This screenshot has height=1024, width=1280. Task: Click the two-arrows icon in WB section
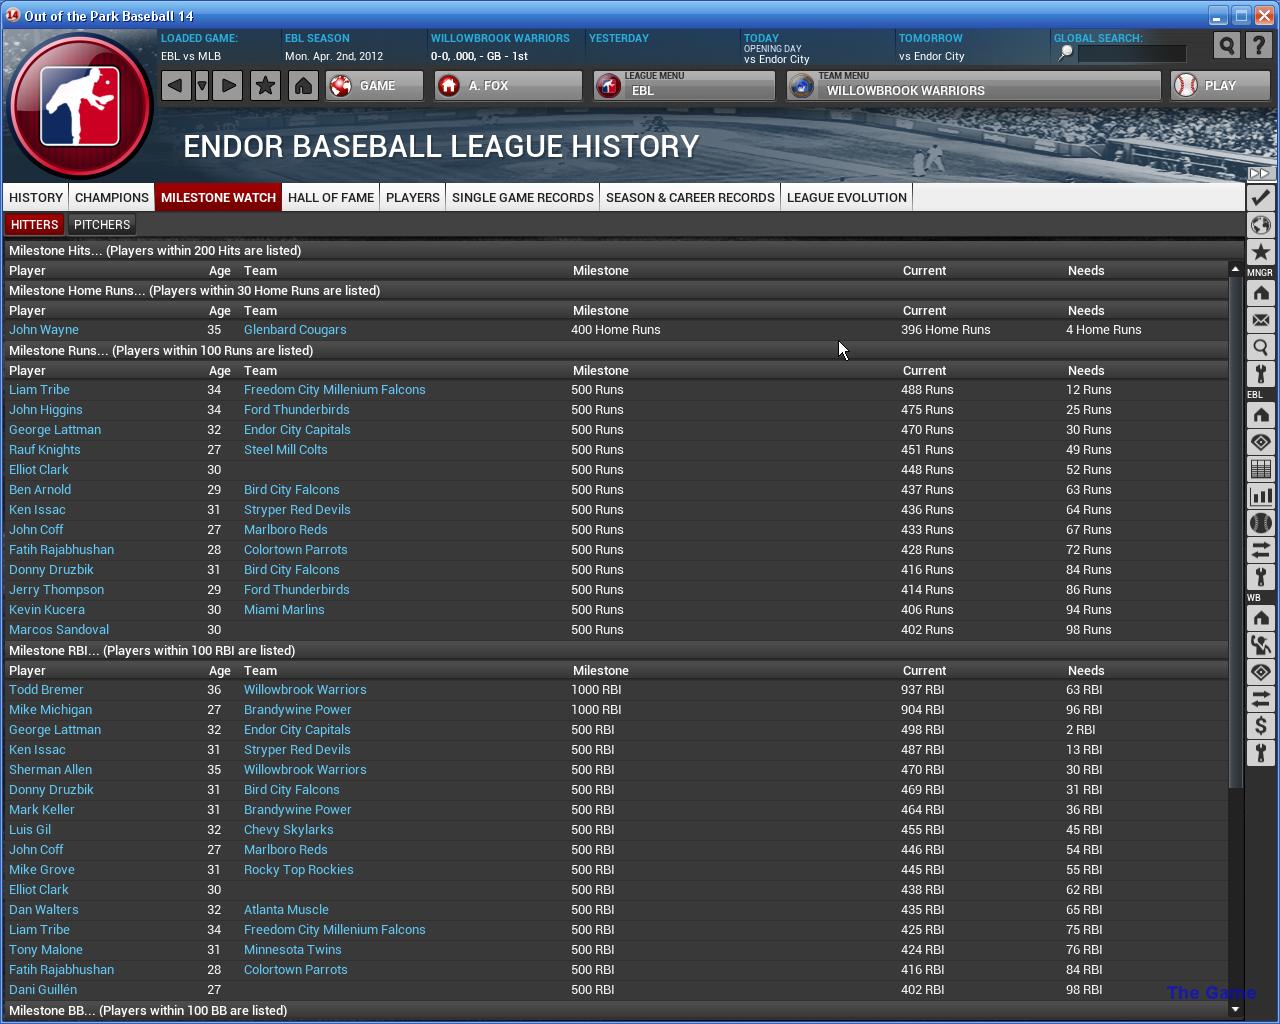coord(1260,699)
